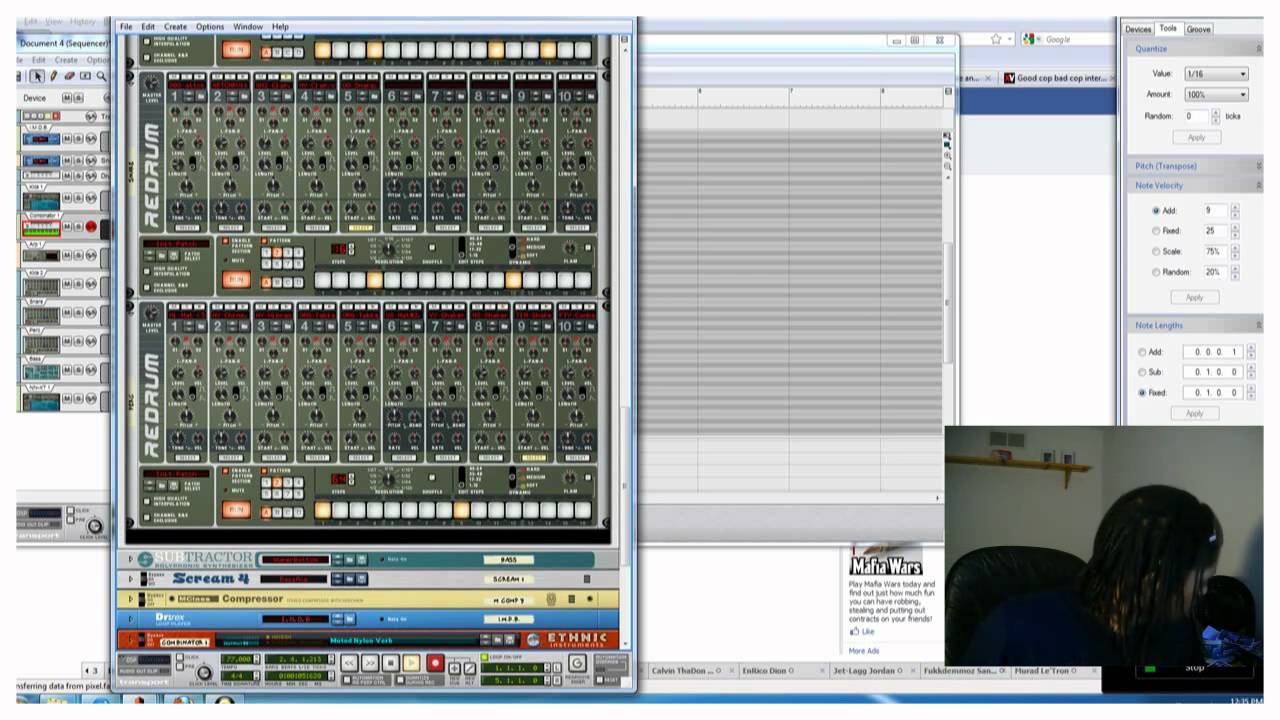1280x720 pixels.
Task: Click the Quantize Random ticks input field
Action: 1196,117
